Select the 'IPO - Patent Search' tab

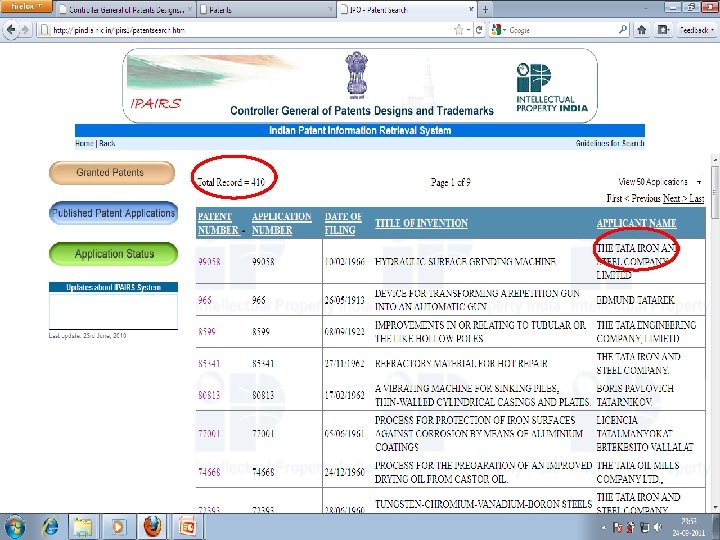[x=407, y=10]
